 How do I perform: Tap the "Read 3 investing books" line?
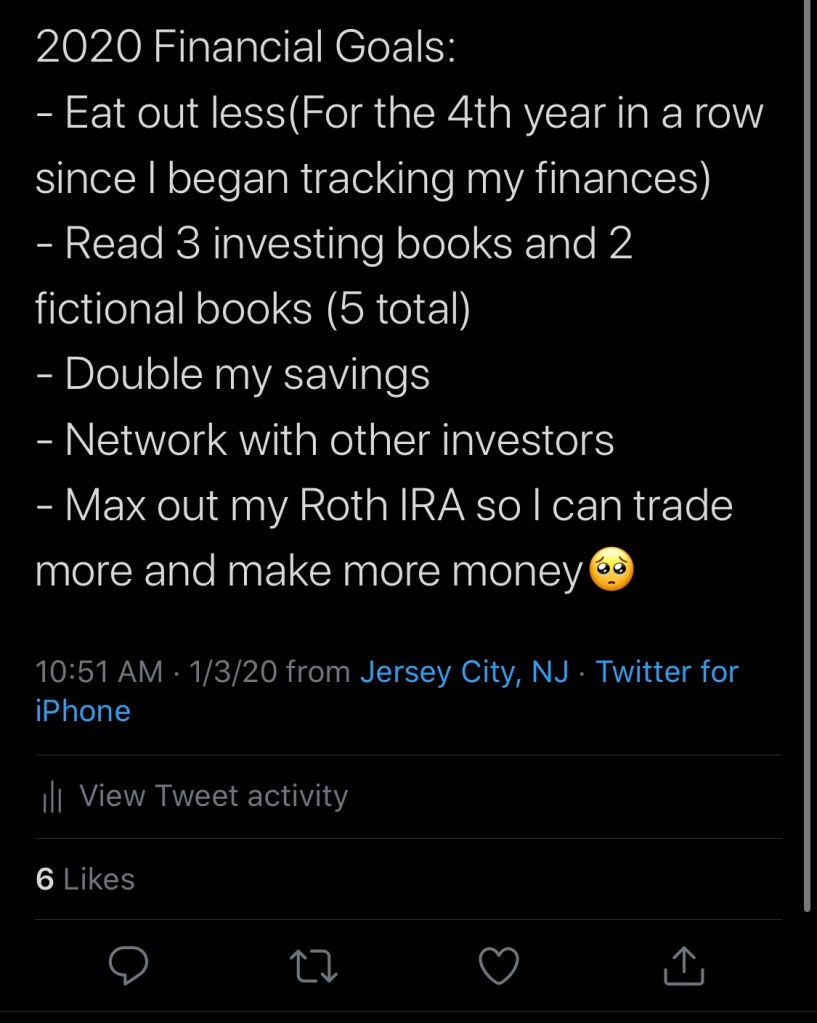click(334, 244)
